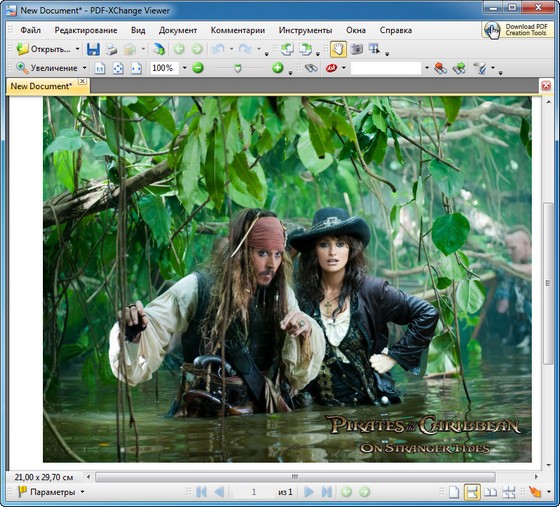Click the green Zoom Out minus button
This screenshot has width=560, height=507.
(198, 67)
